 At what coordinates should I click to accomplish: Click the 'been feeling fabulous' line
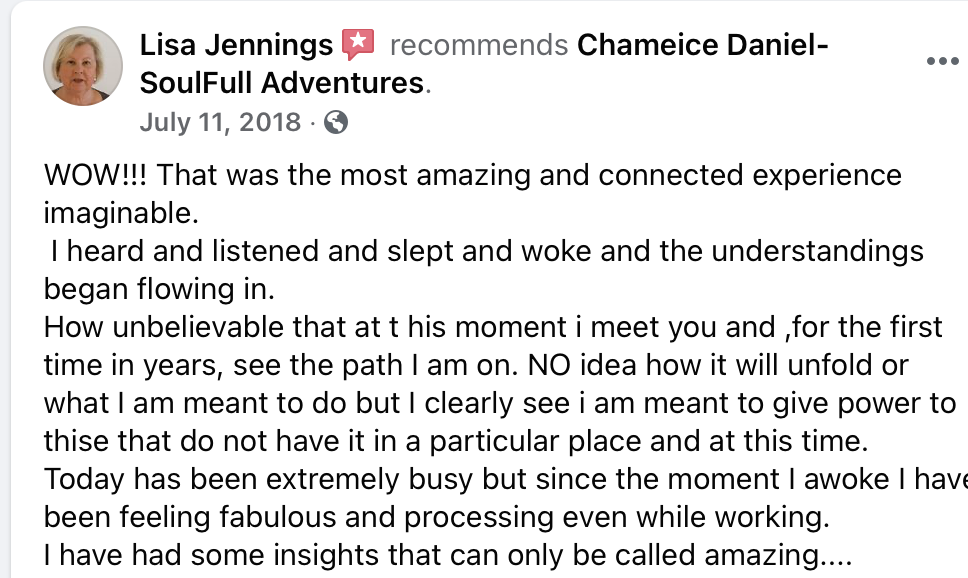(x=436, y=517)
